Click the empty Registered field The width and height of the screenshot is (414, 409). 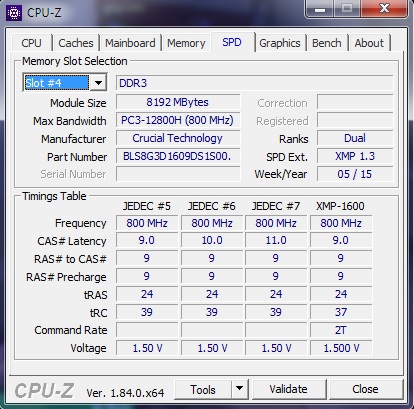tap(355, 120)
